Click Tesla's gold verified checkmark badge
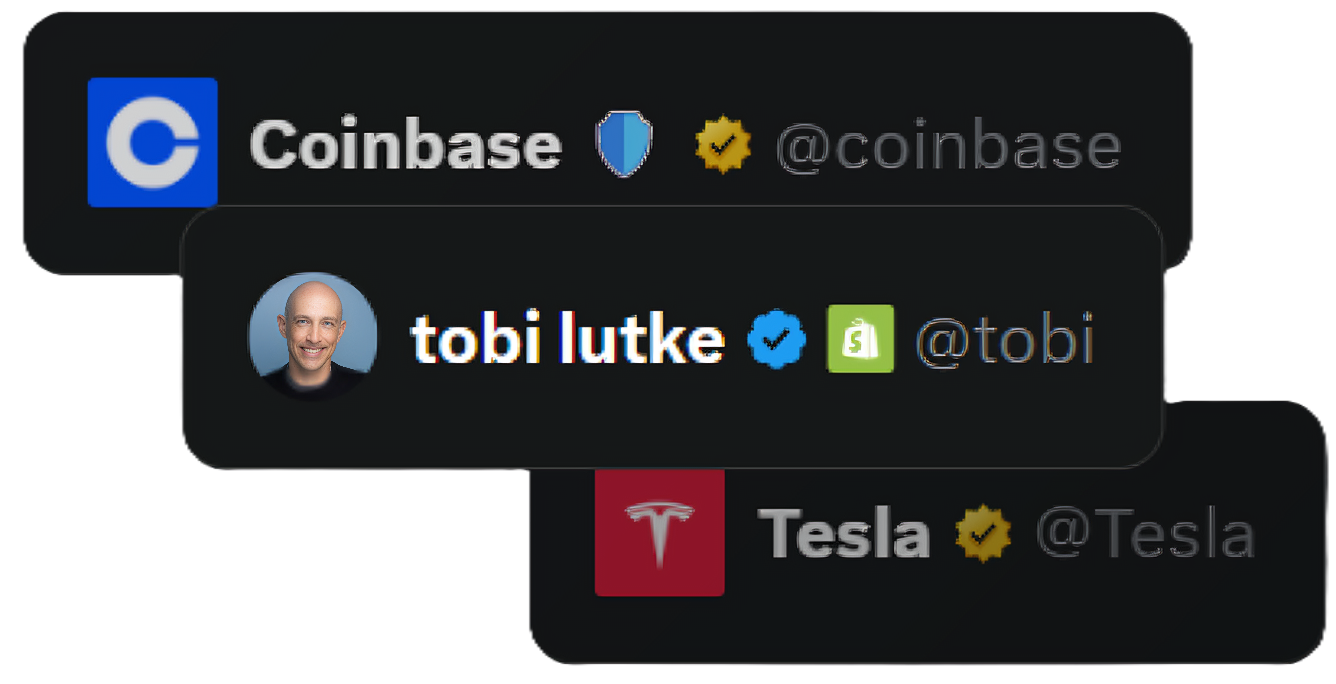 coord(983,533)
